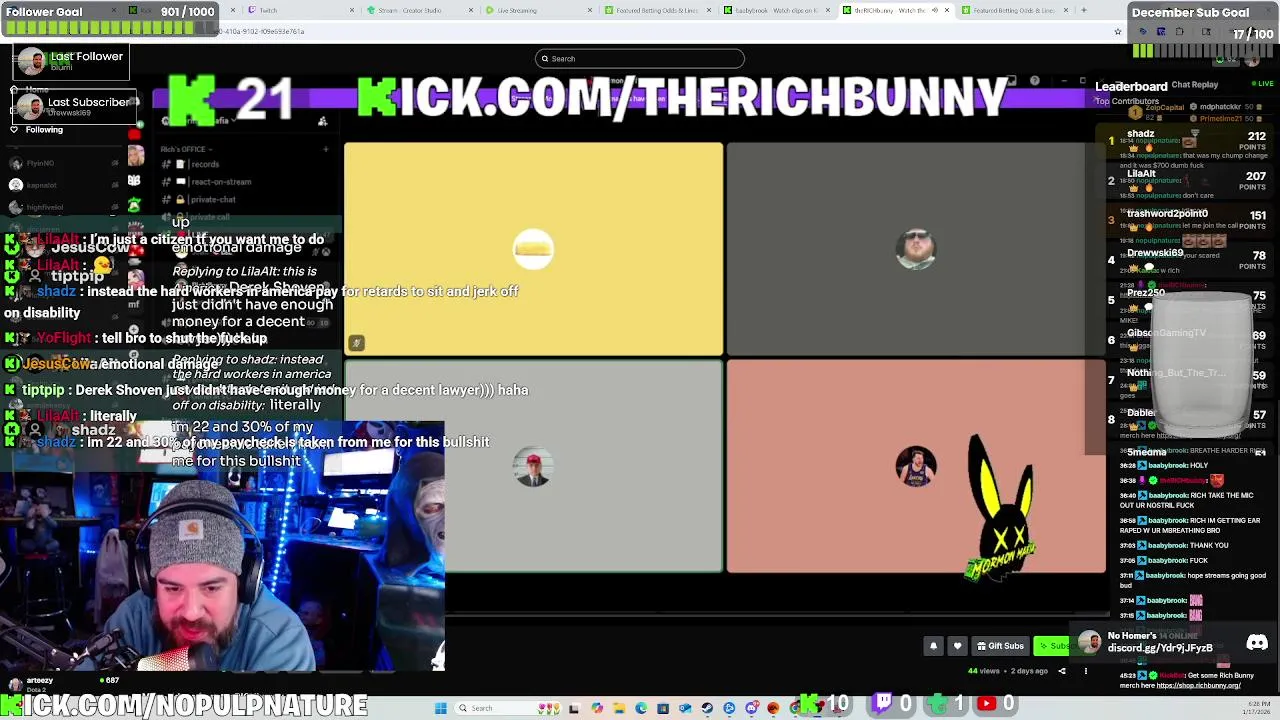Image resolution: width=1280 pixels, height=720 pixels.
Task: Click the Discord invite people icon
Action: (x=322, y=121)
